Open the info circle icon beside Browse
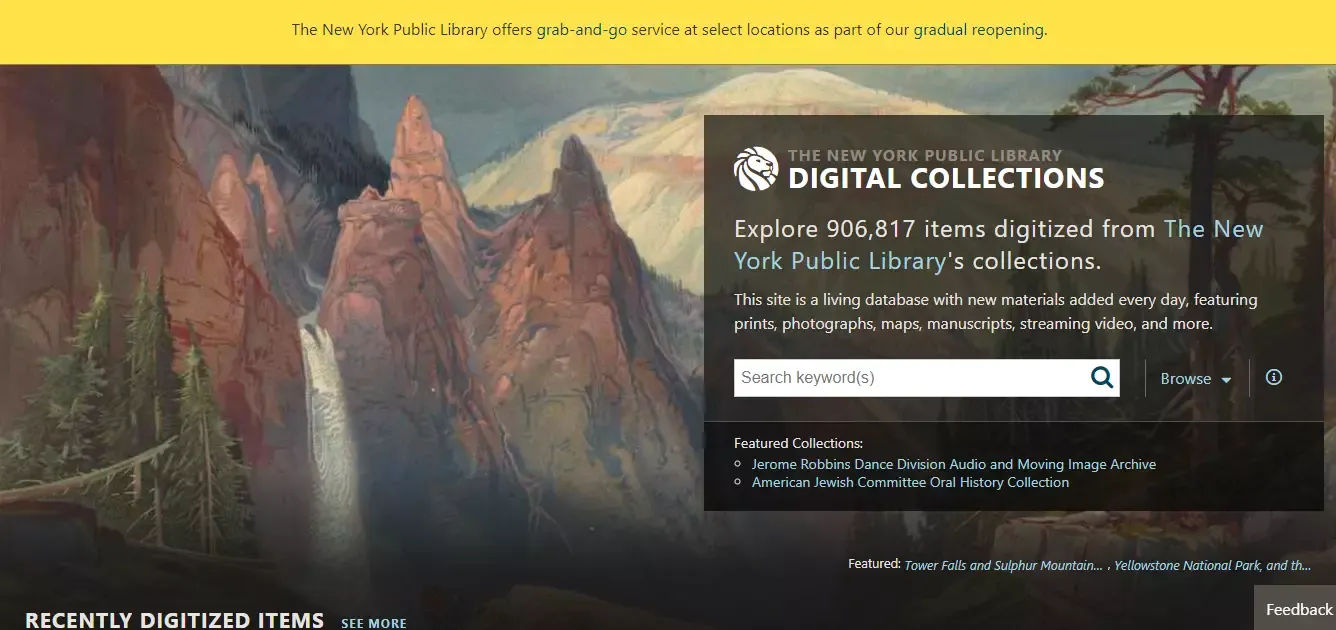Viewport: 1336px width, 630px height. pyautogui.click(x=1274, y=378)
